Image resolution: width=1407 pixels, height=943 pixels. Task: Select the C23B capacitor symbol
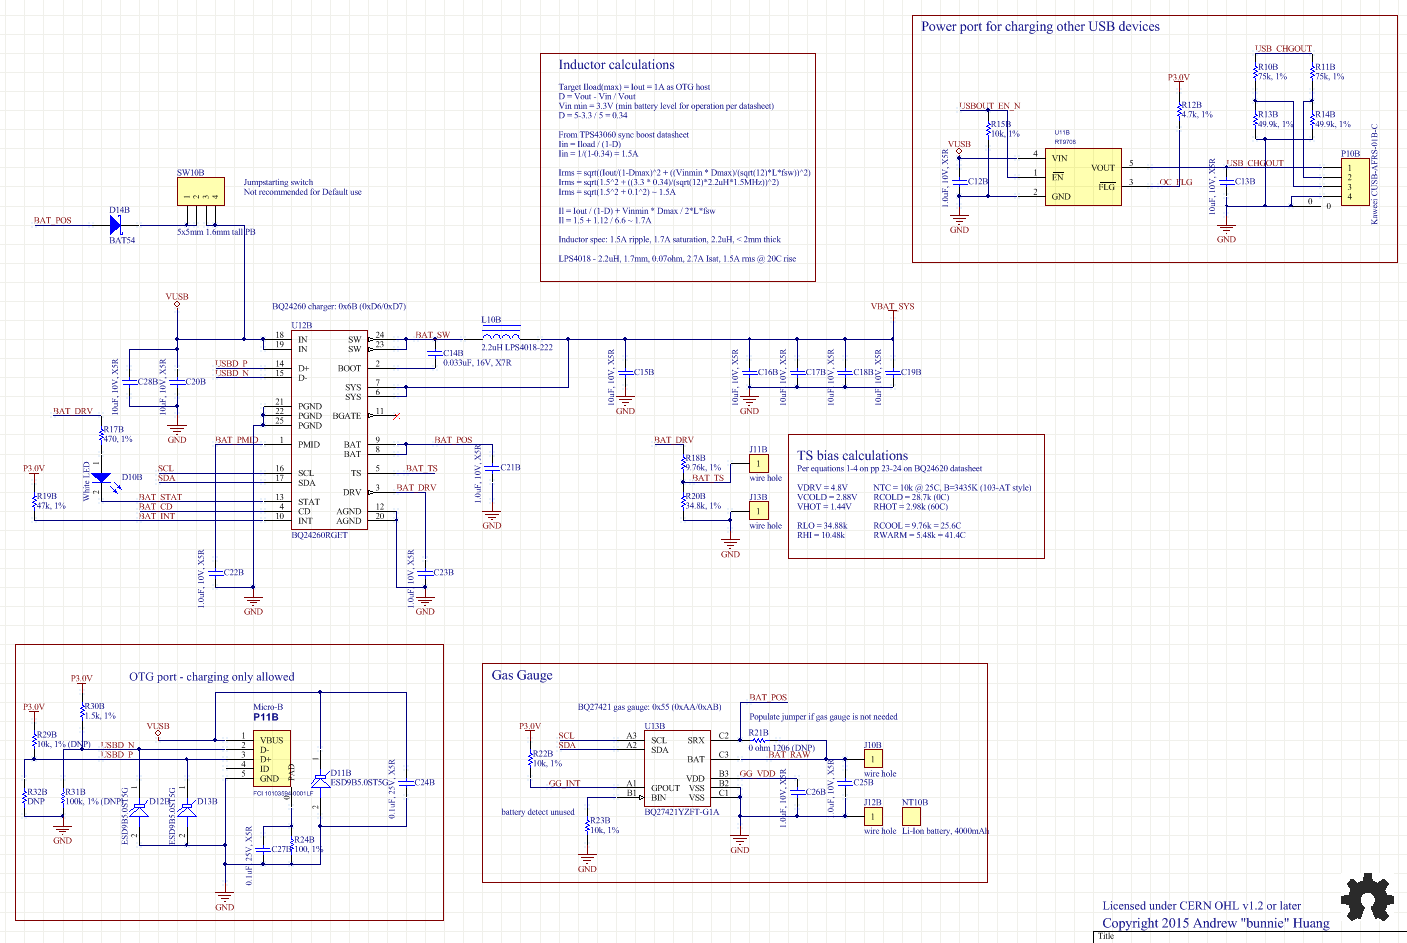click(x=425, y=572)
